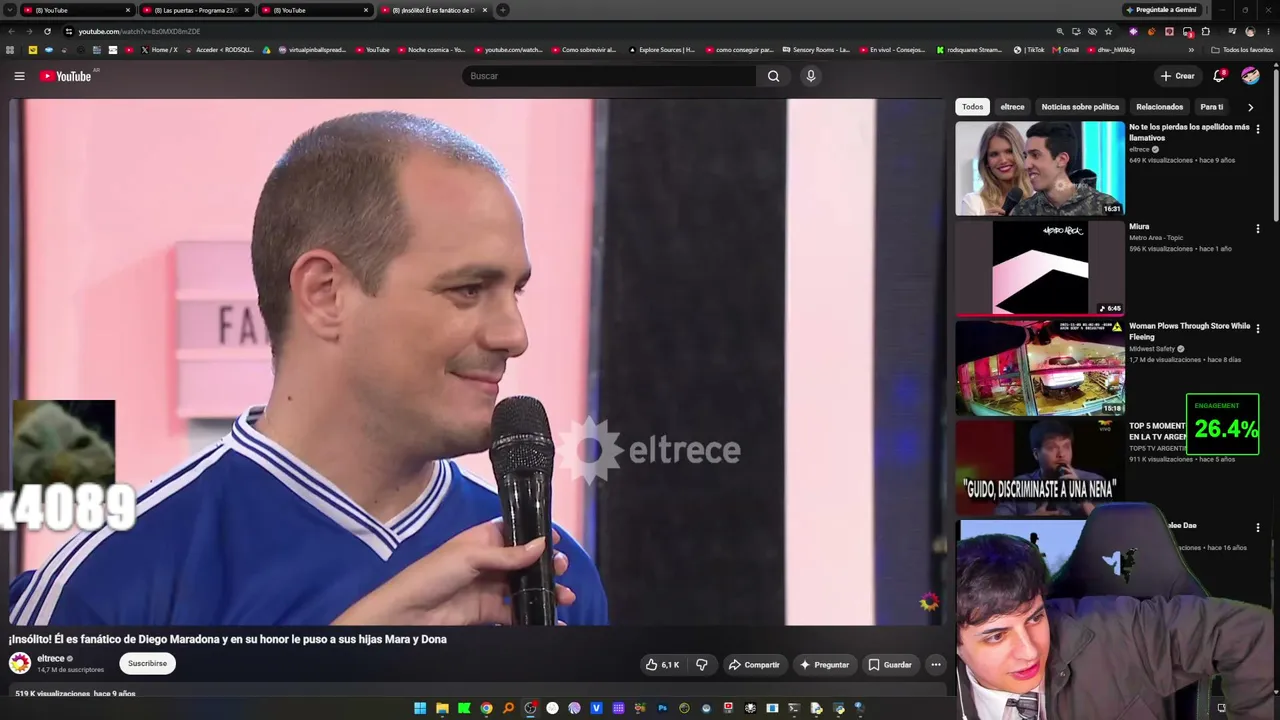Open the Chrome extensions puzzle icon

[x=1205, y=31]
